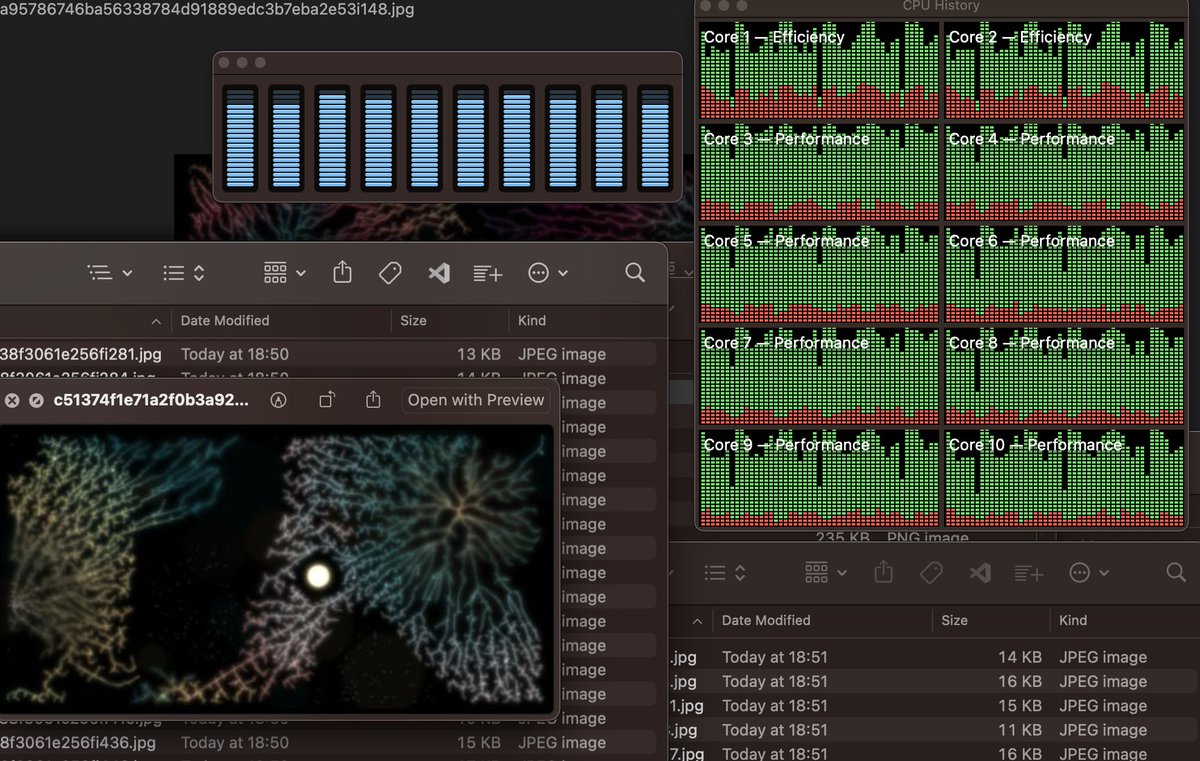Click the Core 6 — Performance graph
1200x761 pixels.
[1065, 274]
